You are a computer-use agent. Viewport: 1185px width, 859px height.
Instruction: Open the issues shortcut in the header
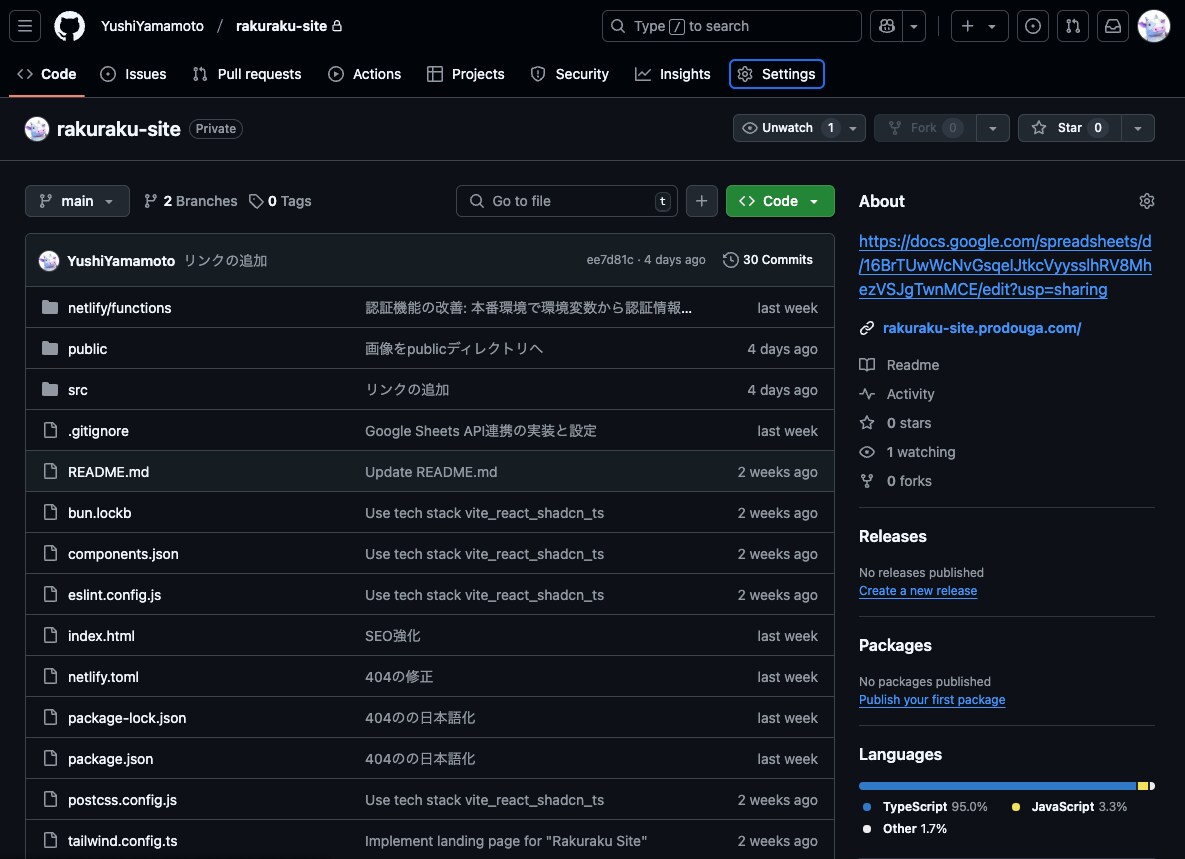click(x=1032, y=26)
